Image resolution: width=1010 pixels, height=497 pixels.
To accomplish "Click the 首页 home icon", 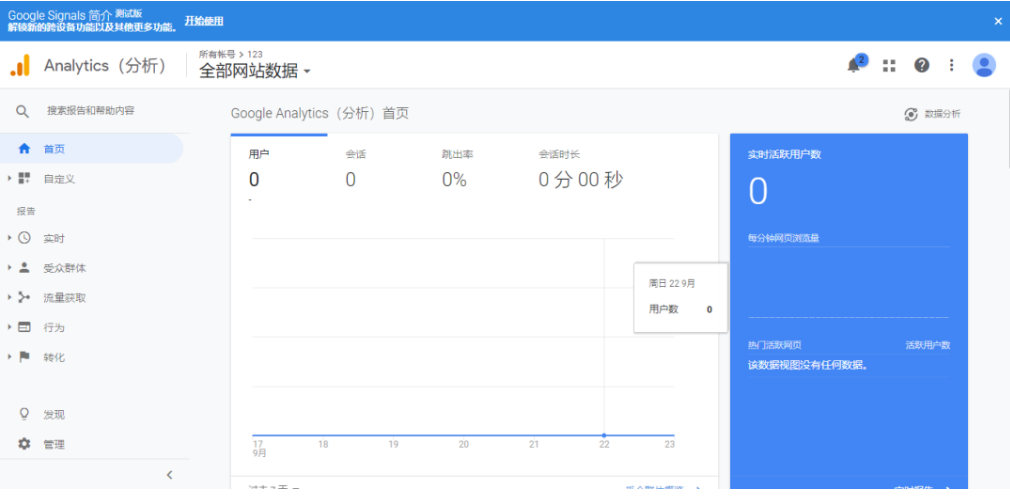I will [24, 149].
